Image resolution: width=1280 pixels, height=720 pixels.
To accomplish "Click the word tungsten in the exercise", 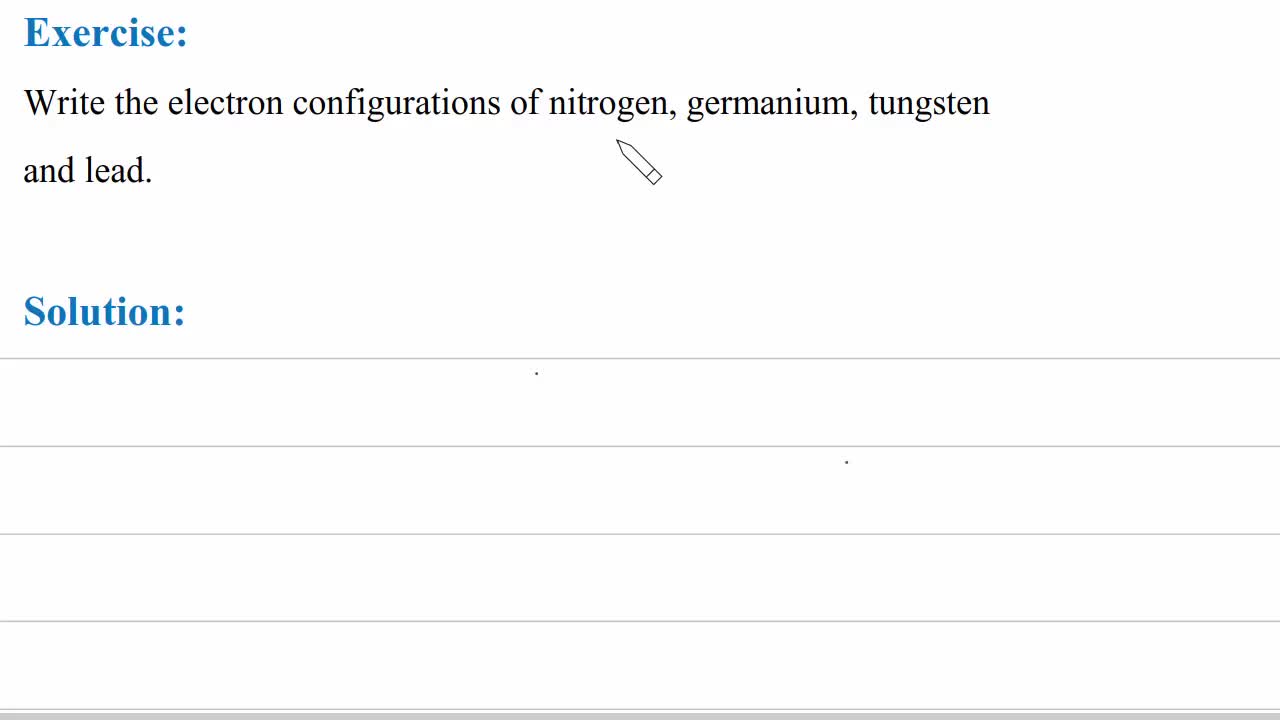I will (928, 103).
